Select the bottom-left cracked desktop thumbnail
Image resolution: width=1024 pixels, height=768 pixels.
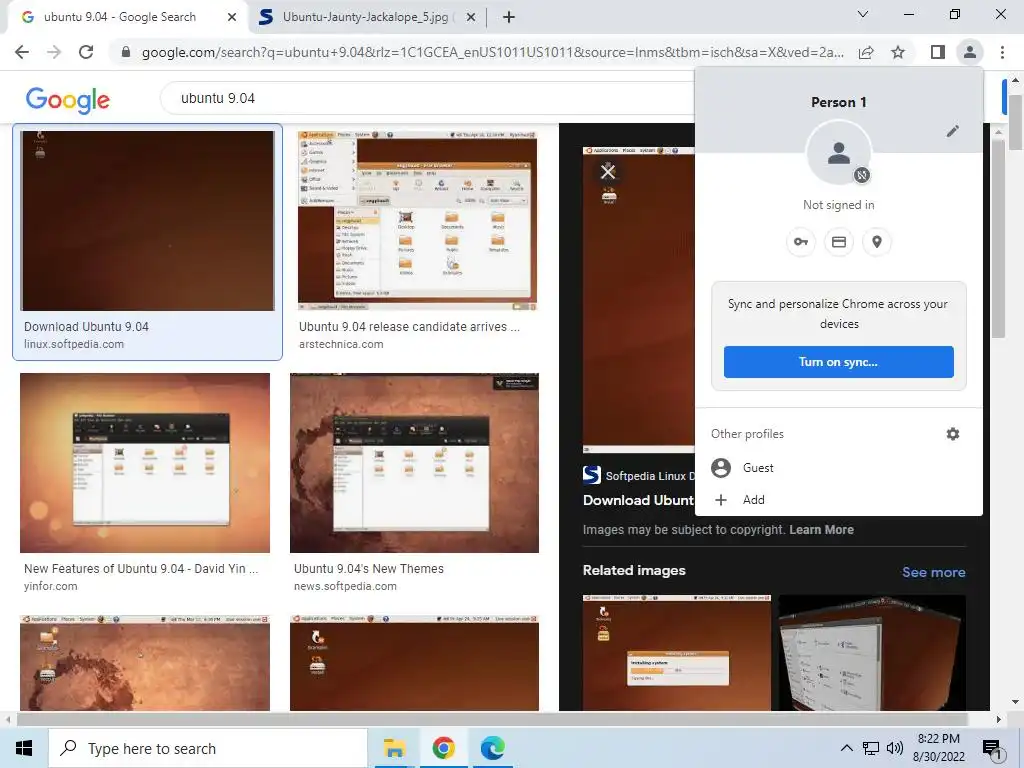point(145,663)
